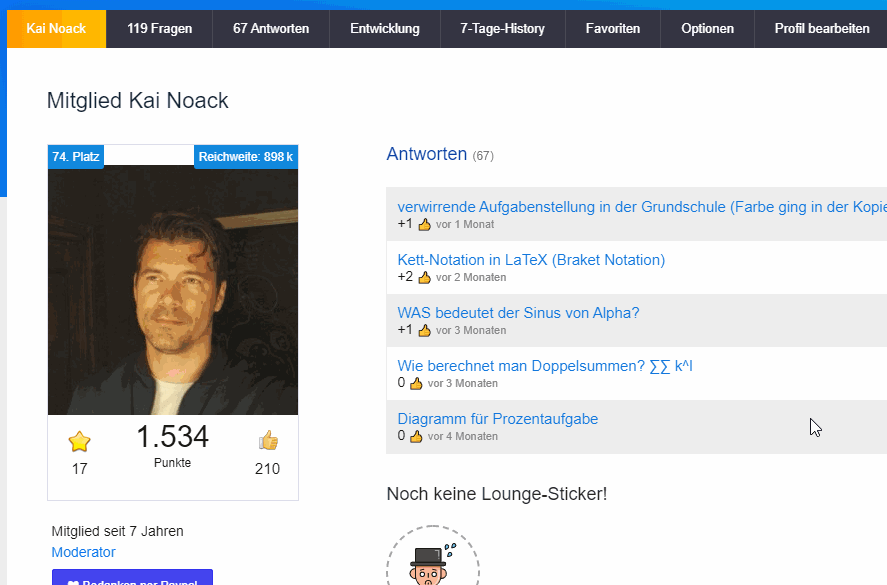Click the 'vor 4 Monaten' timestamp
Screen dimensions: 887x585
[463, 436]
